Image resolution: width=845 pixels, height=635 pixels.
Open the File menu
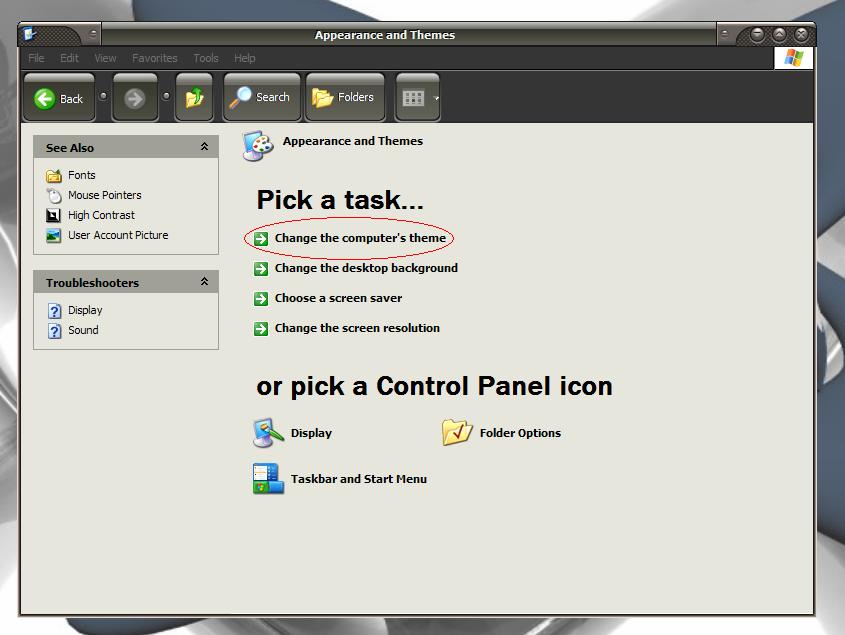tap(36, 58)
